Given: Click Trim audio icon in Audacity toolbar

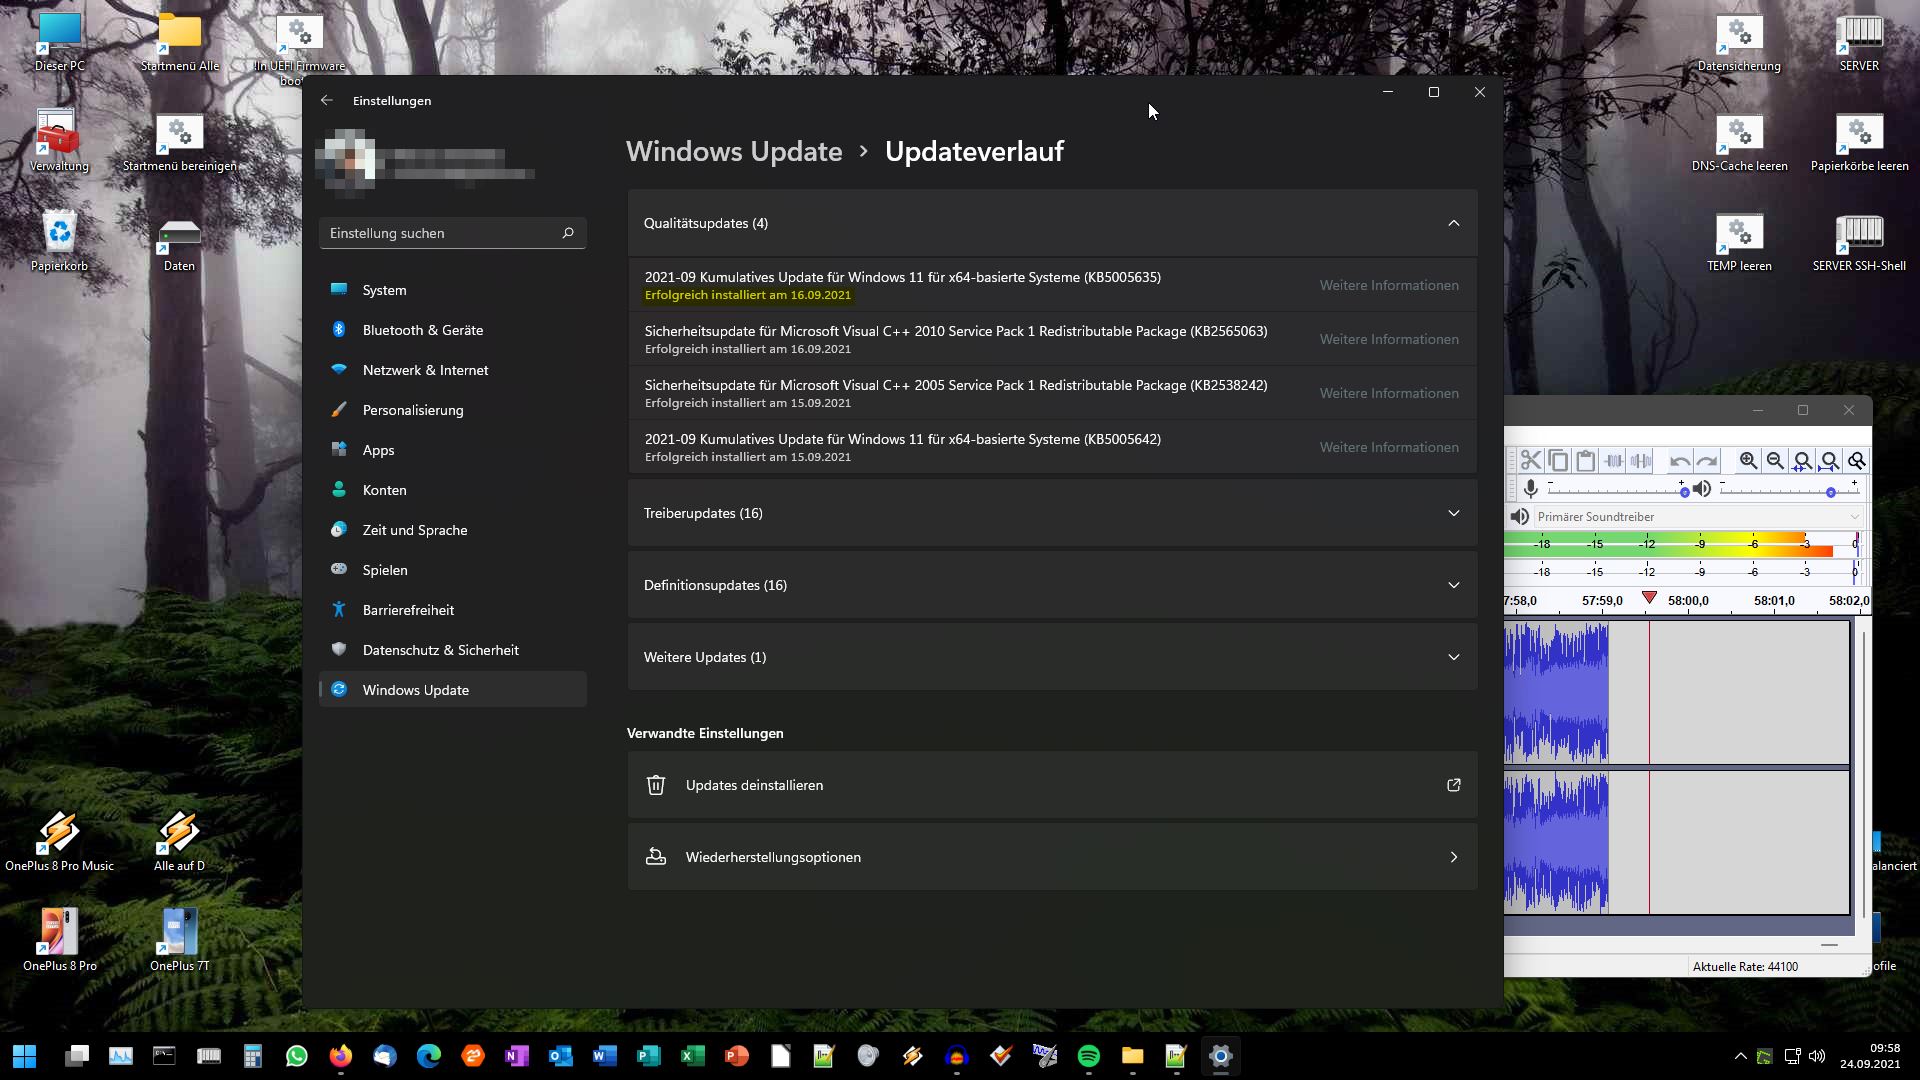Looking at the screenshot, I should [1614, 461].
